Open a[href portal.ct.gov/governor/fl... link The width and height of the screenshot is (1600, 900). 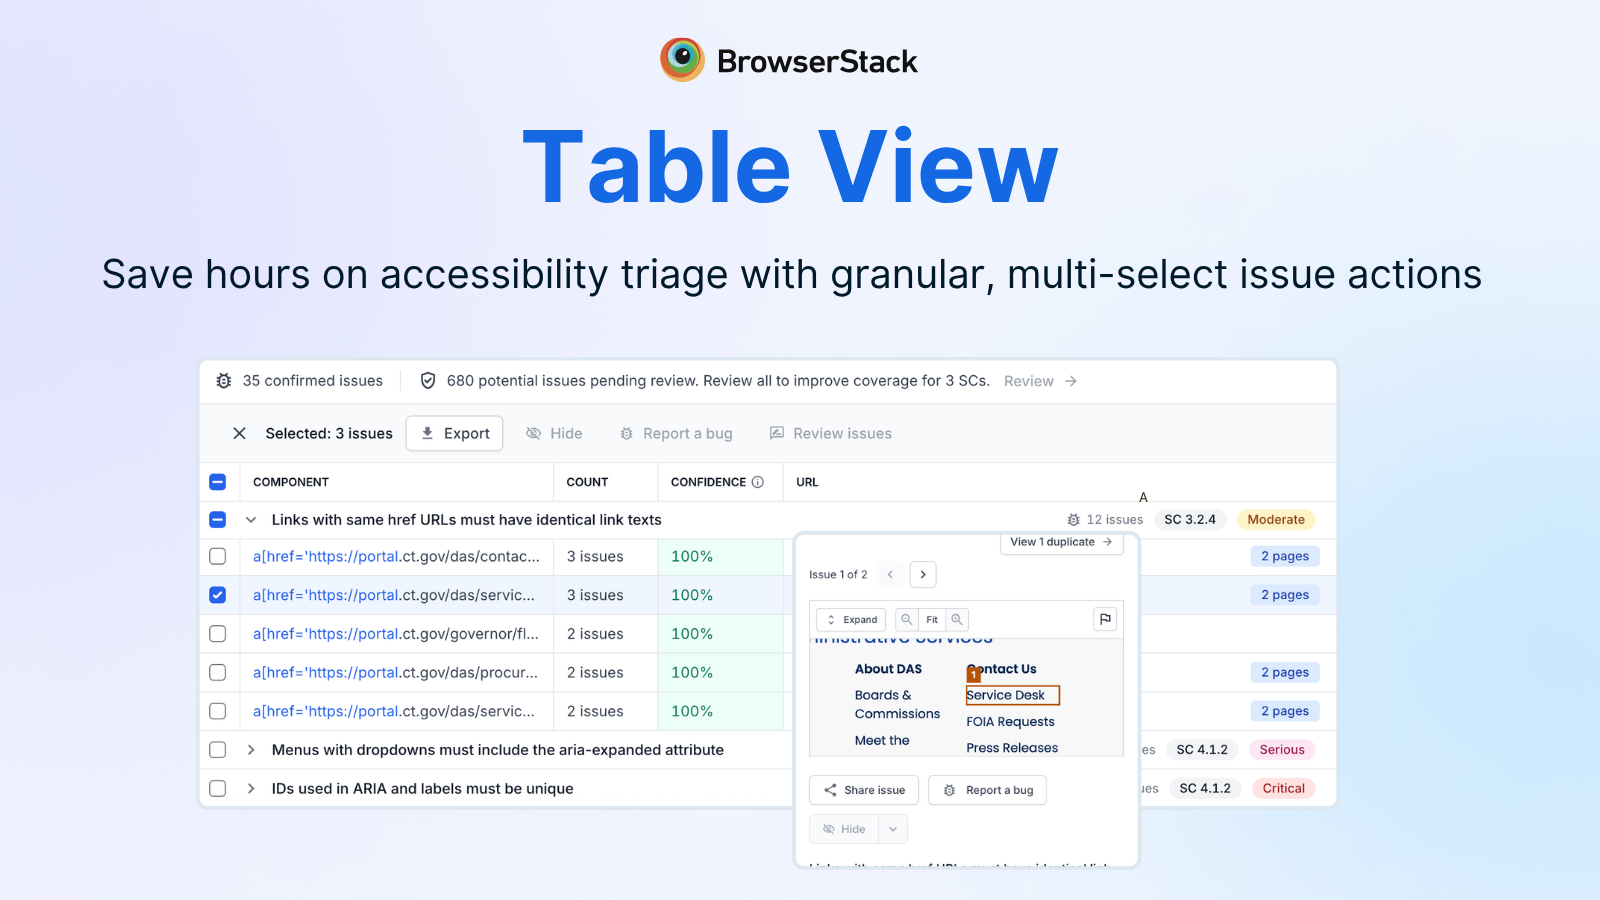[396, 634]
